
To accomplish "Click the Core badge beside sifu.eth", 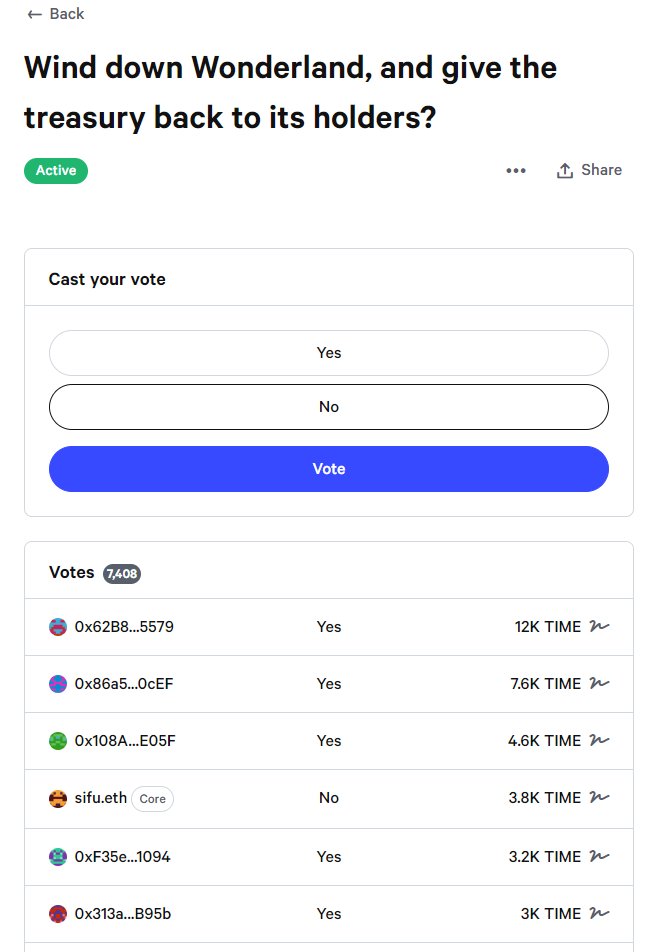I will [153, 799].
